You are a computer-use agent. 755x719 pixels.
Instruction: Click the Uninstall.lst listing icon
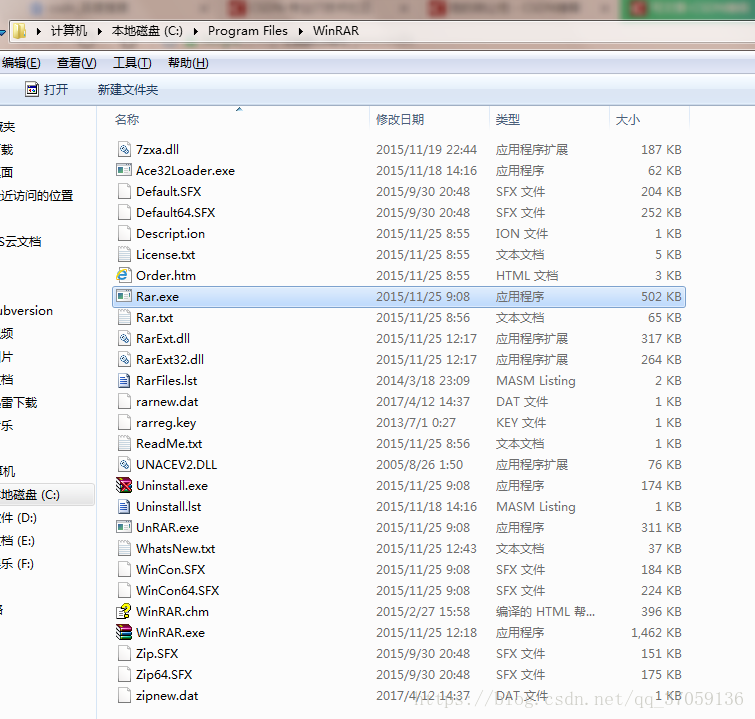point(124,507)
